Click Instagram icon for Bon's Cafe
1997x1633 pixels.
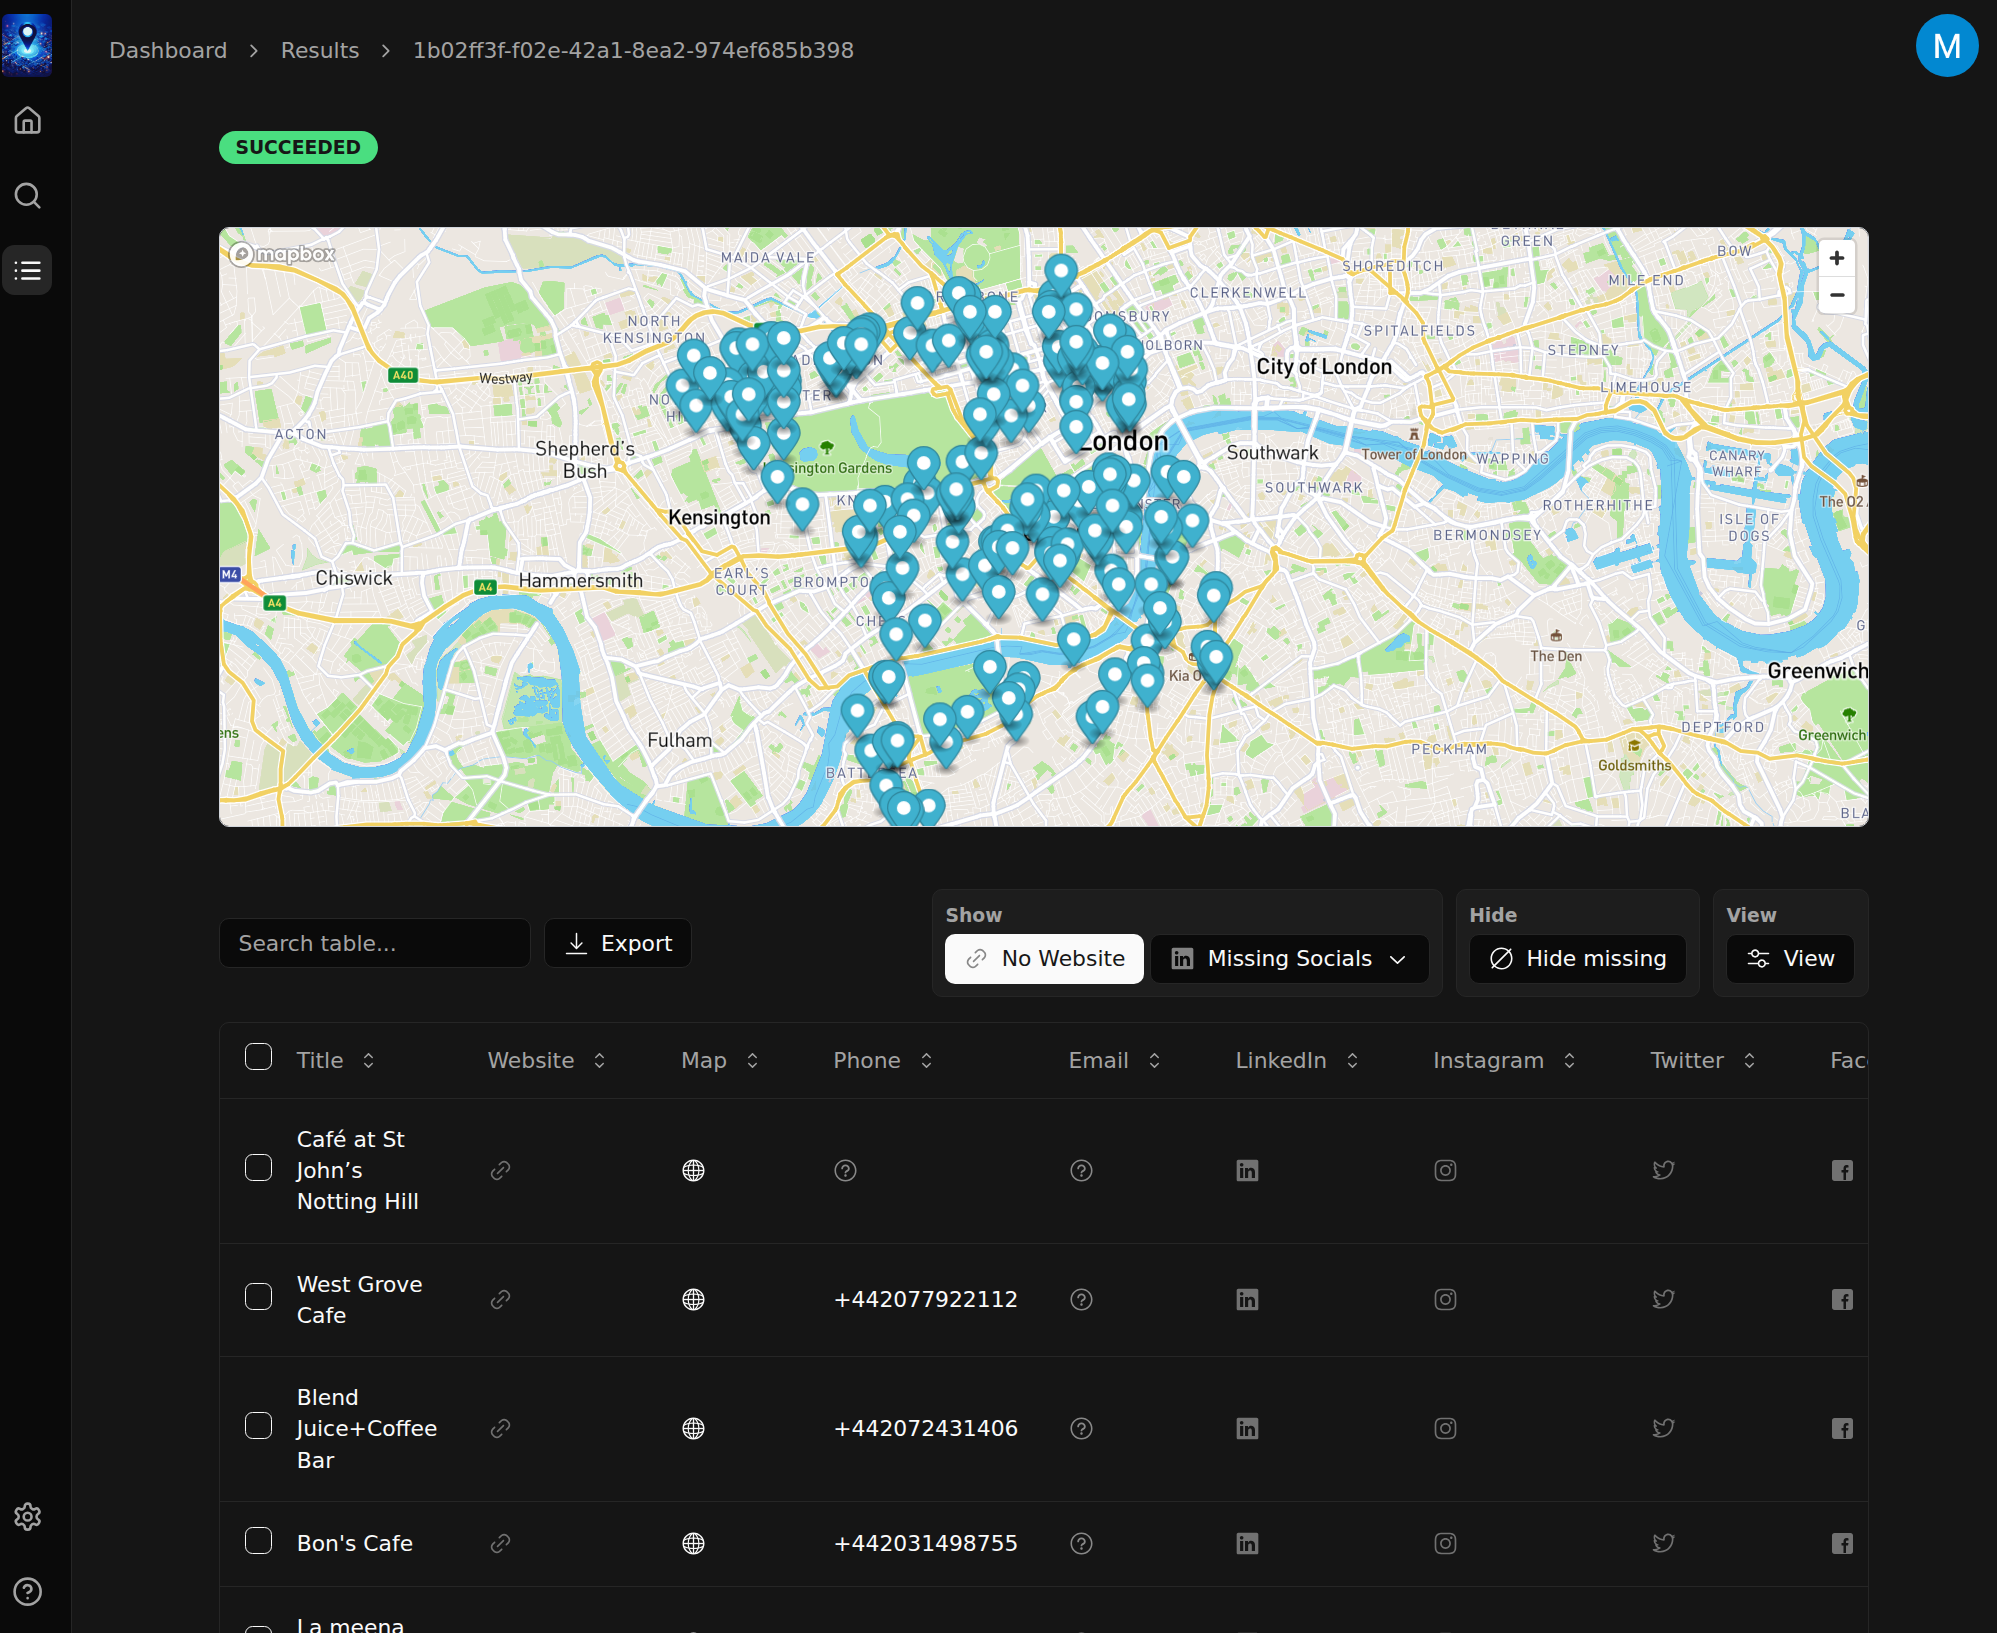[x=1445, y=1543]
